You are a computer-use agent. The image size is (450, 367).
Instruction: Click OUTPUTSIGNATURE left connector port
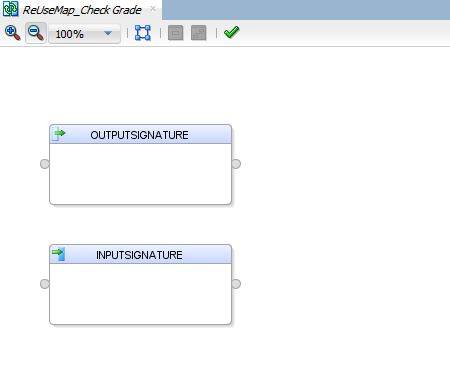[x=45, y=164]
